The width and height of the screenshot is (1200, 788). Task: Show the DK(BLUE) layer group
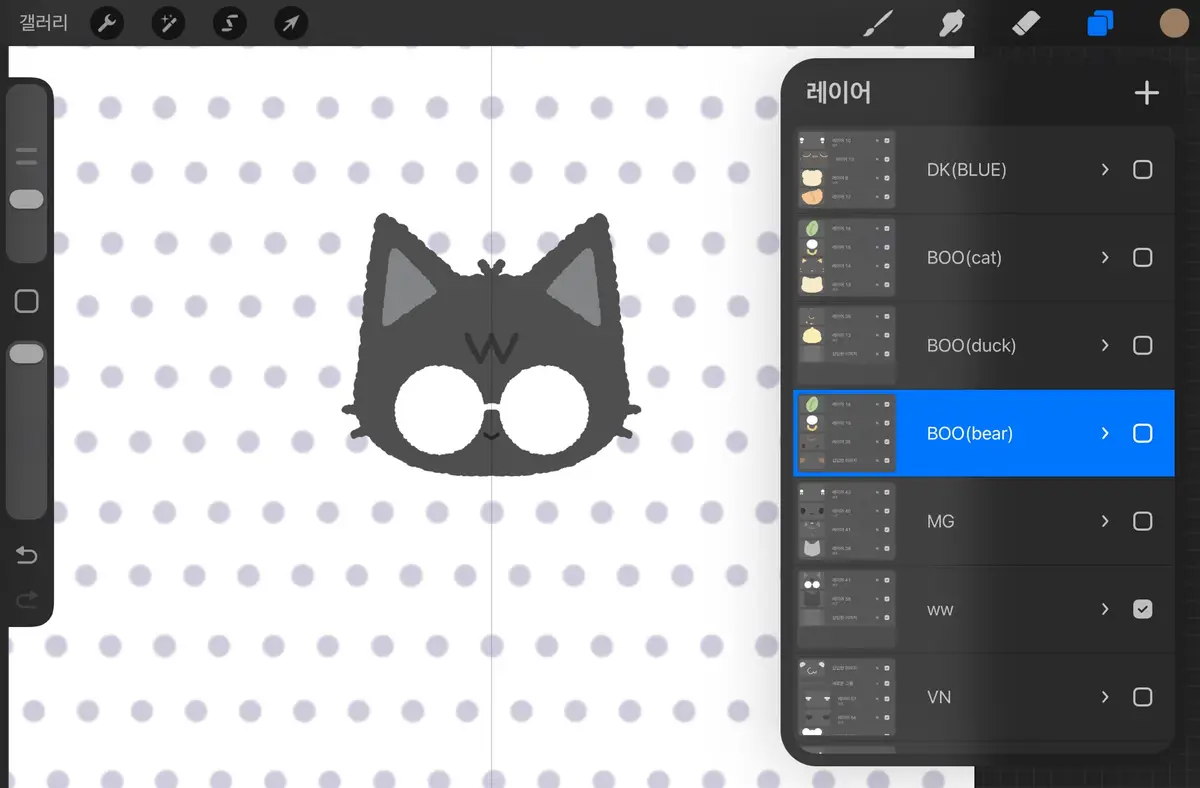[x=1142, y=170]
